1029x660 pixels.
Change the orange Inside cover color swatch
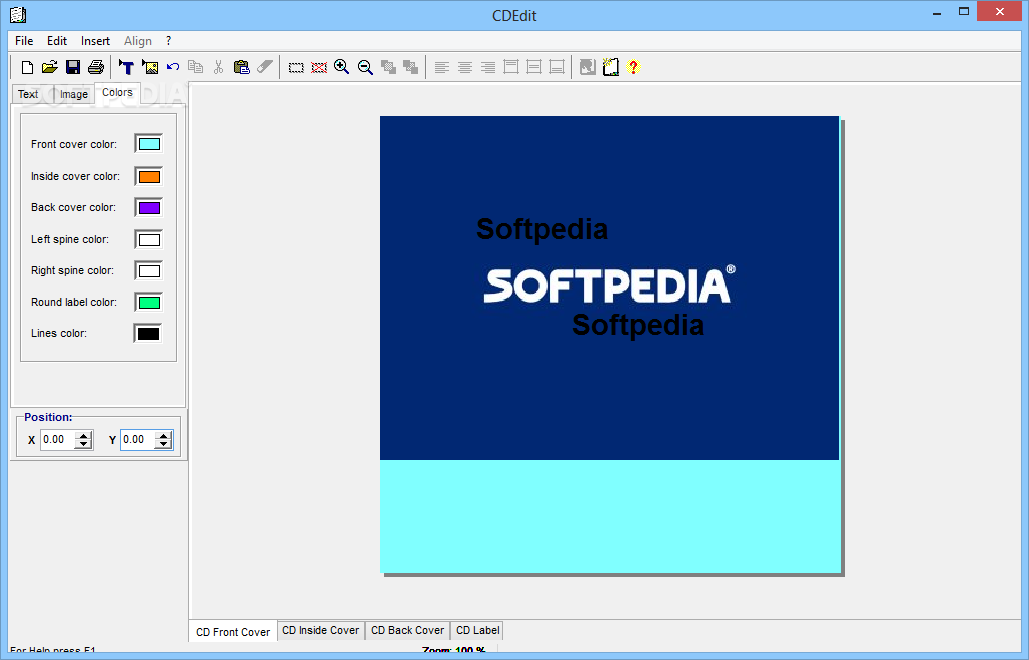(149, 176)
